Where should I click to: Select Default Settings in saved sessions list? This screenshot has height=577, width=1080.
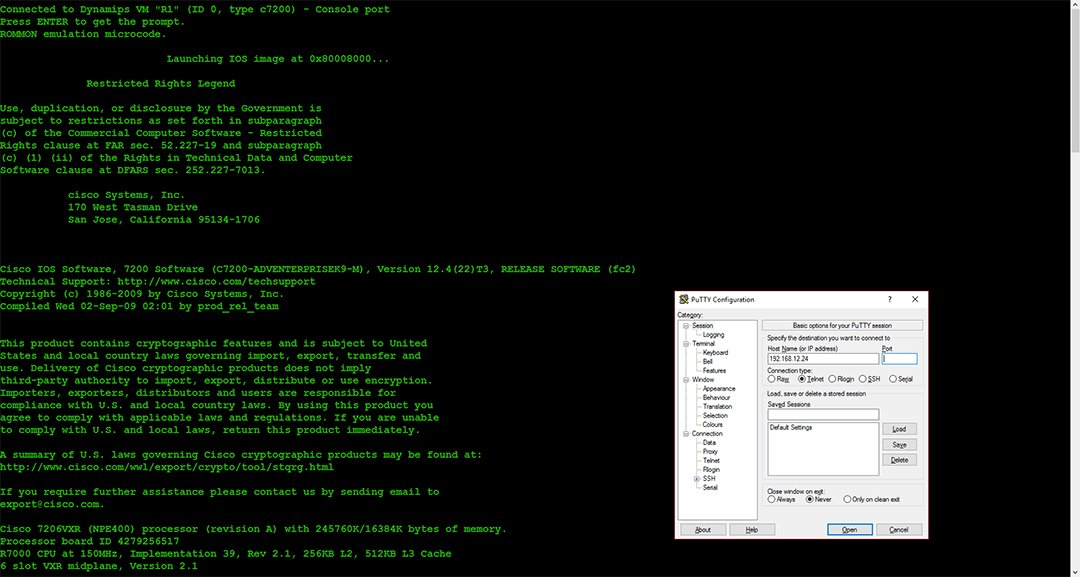tap(791, 428)
